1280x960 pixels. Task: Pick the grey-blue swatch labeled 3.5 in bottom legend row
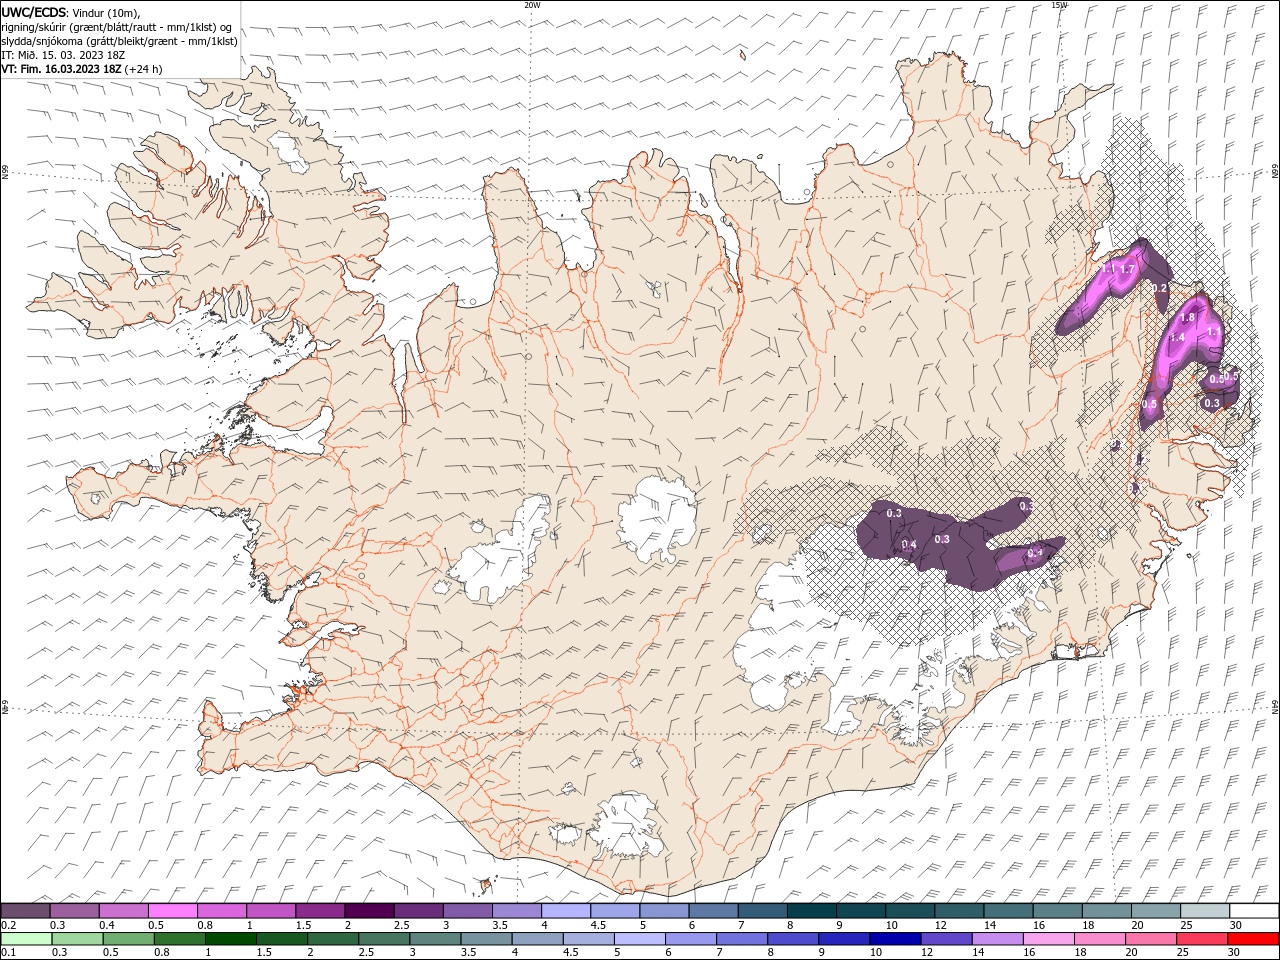pyautogui.click(x=485, y=938)
